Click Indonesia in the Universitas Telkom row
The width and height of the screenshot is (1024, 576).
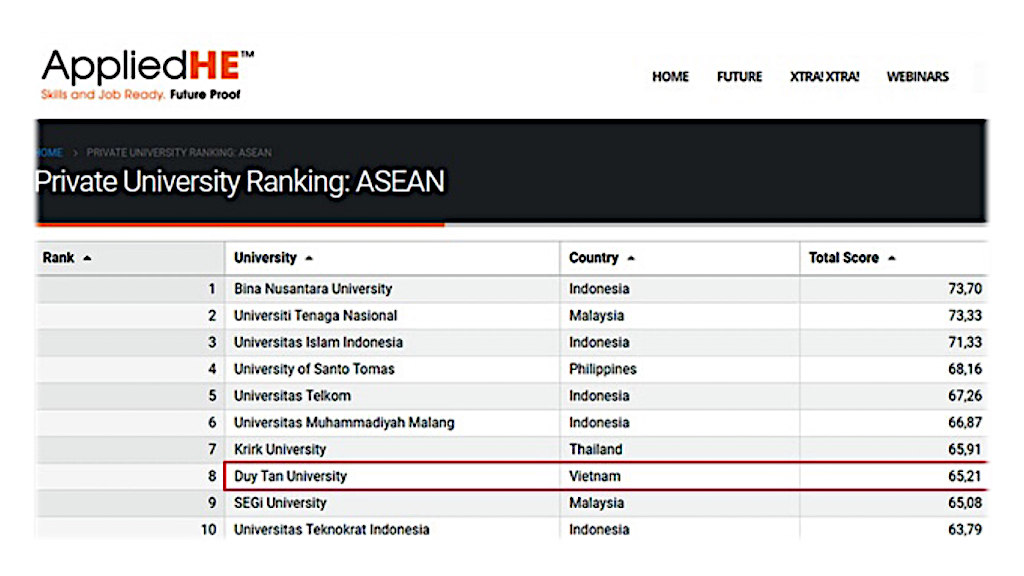679,396
